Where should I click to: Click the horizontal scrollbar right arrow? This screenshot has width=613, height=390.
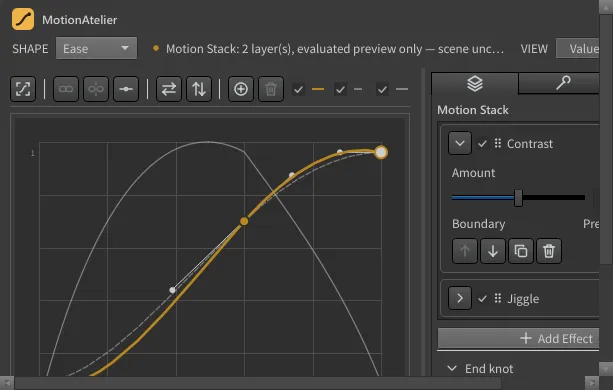click(x=591, y=383)
